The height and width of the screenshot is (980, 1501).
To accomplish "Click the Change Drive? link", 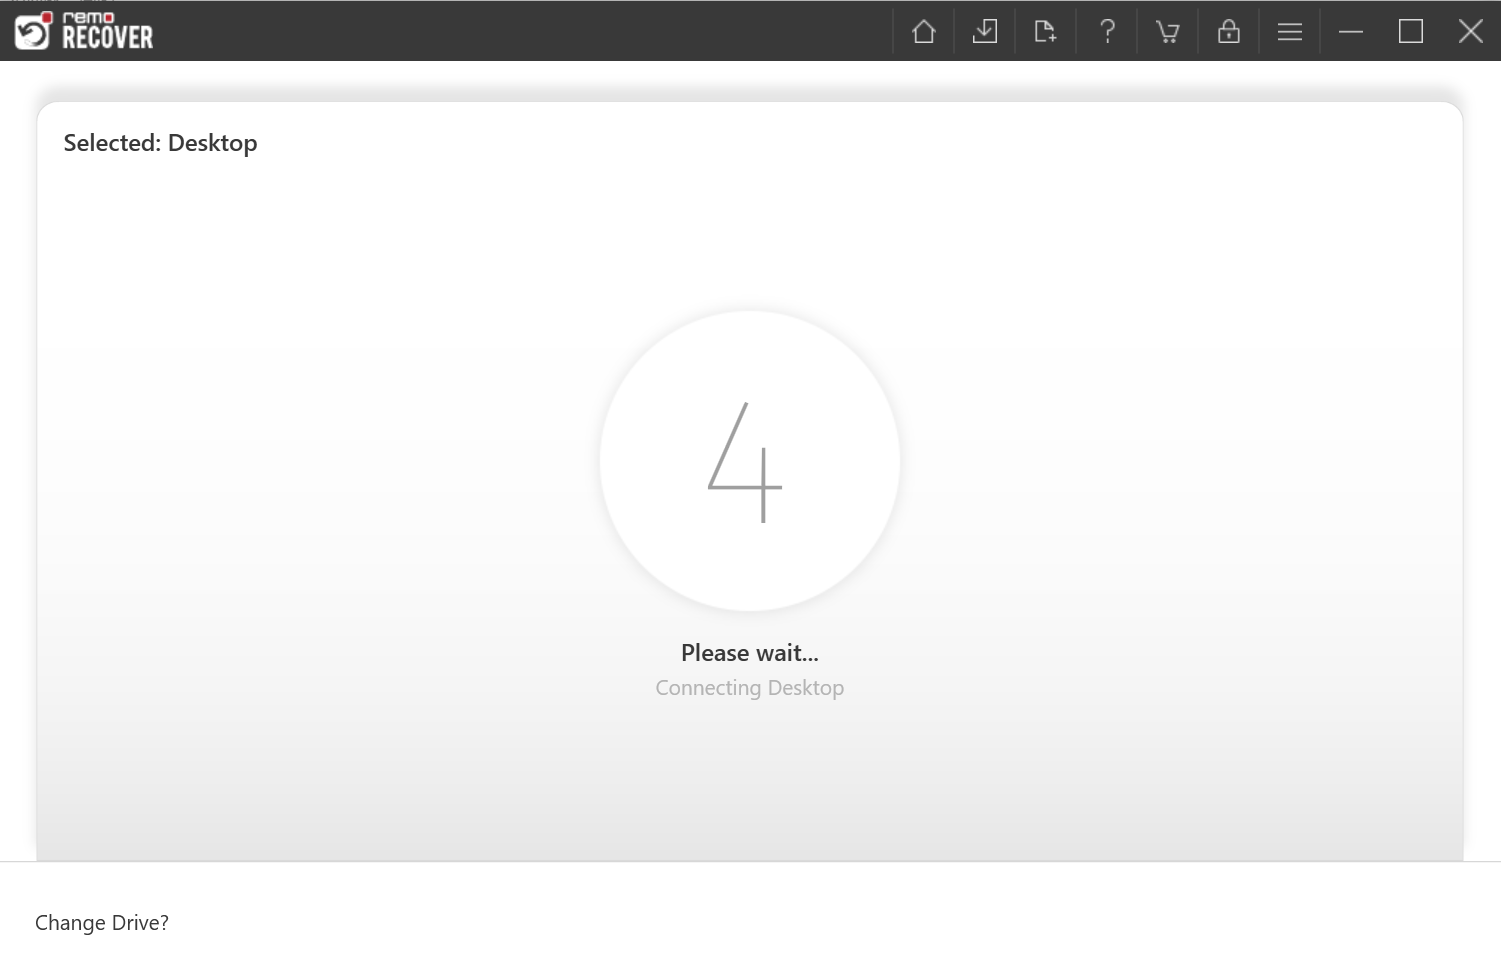I will click(x=102, y=923).
